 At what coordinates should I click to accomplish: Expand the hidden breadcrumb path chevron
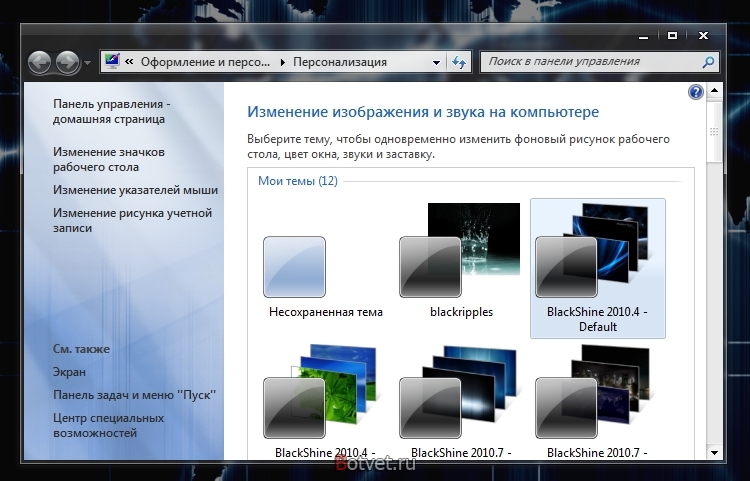coord(129,62)
